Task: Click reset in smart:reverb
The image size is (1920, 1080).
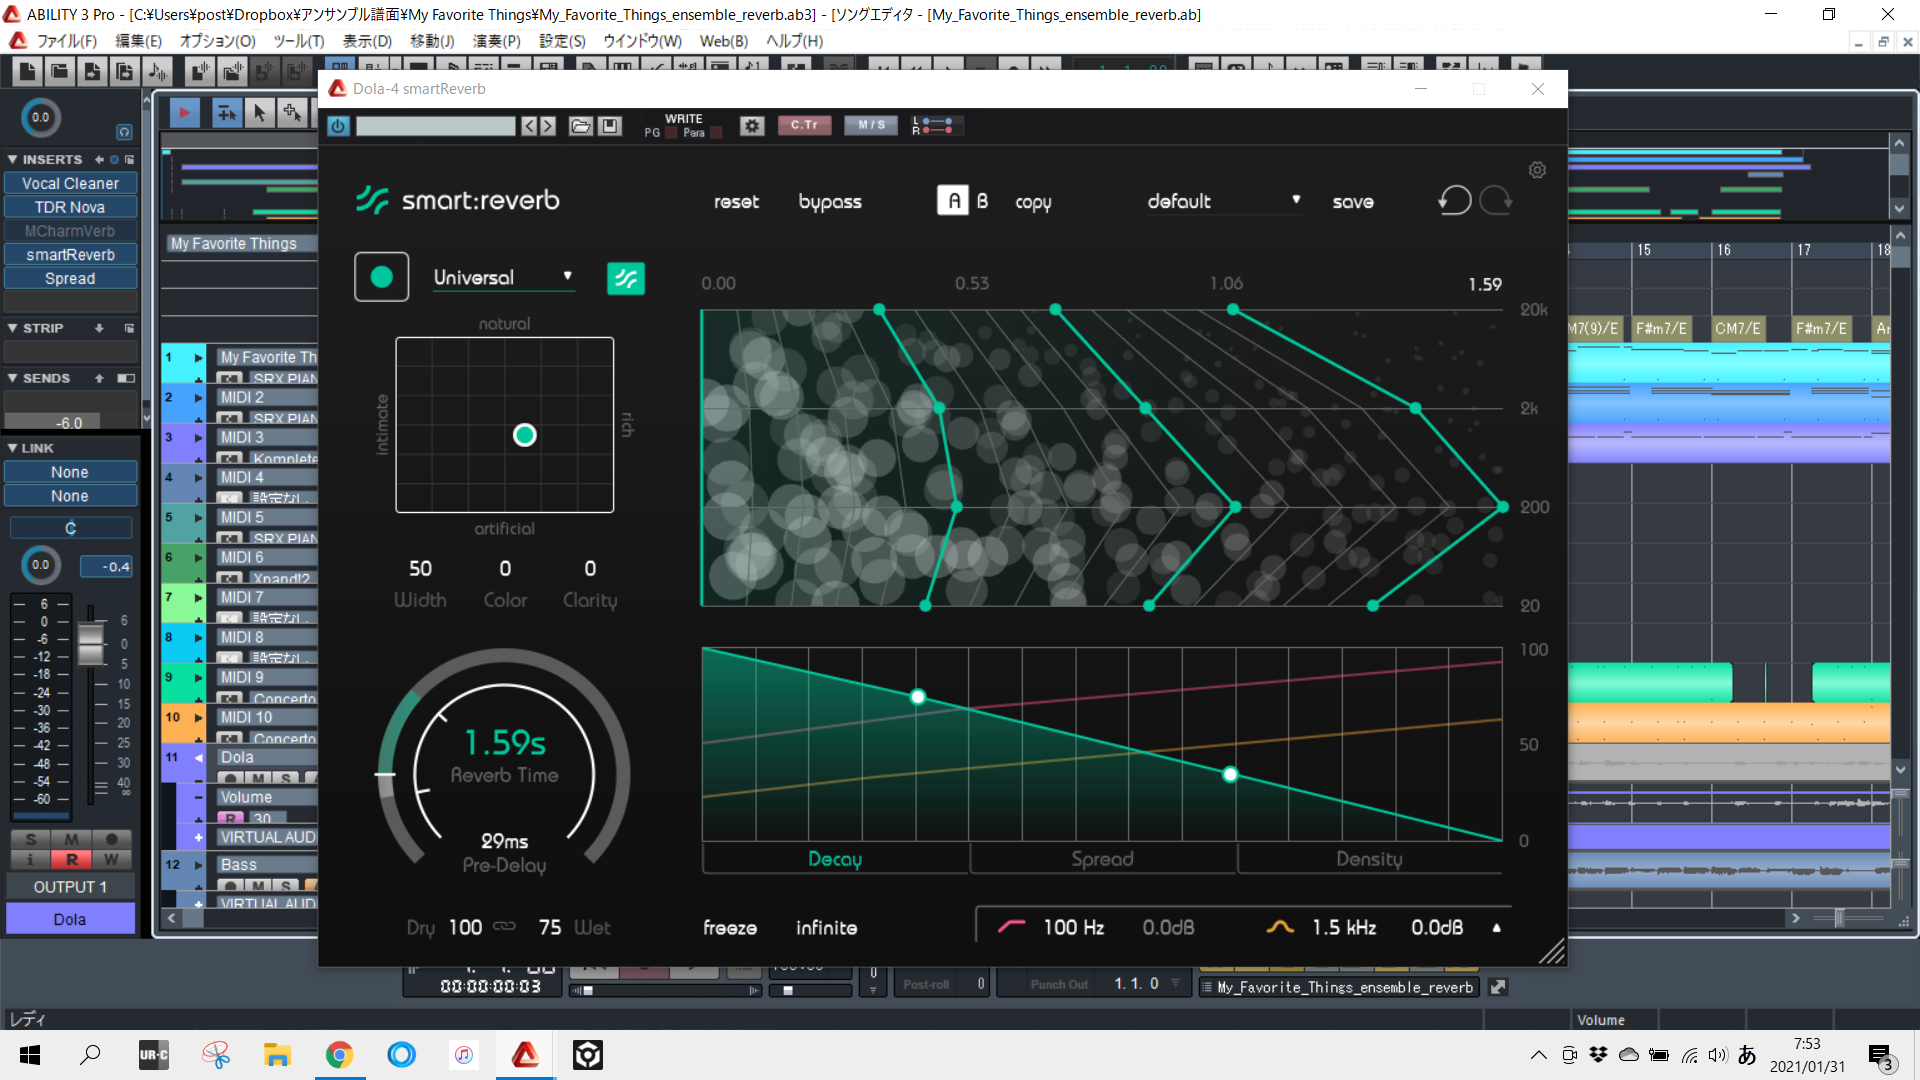Action: click(x=736, y=202)
